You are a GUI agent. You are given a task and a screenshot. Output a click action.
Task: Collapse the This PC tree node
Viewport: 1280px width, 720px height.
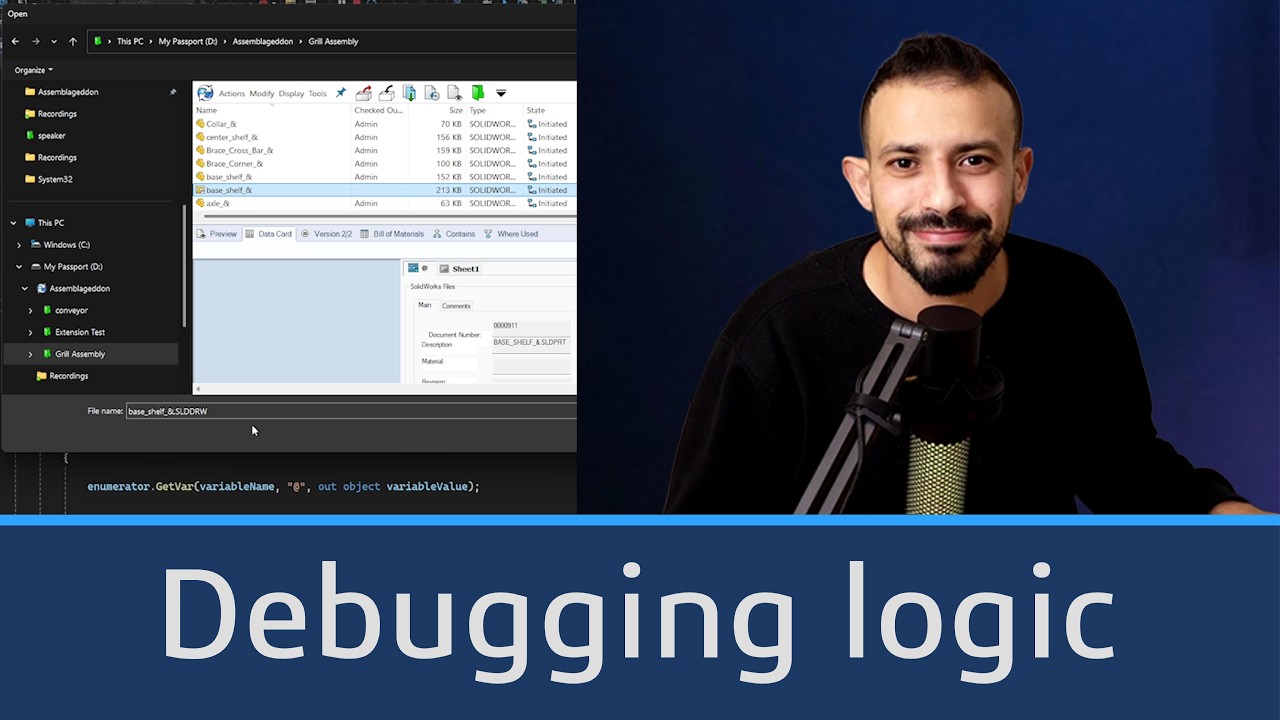(13, 223)
